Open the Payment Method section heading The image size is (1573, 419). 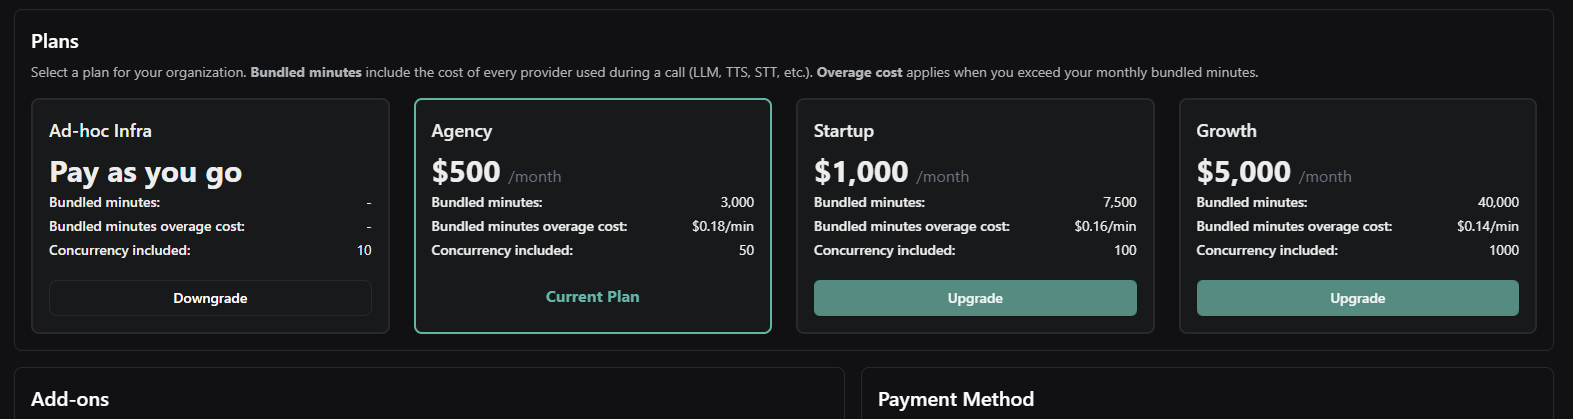(x=956, y=399)
